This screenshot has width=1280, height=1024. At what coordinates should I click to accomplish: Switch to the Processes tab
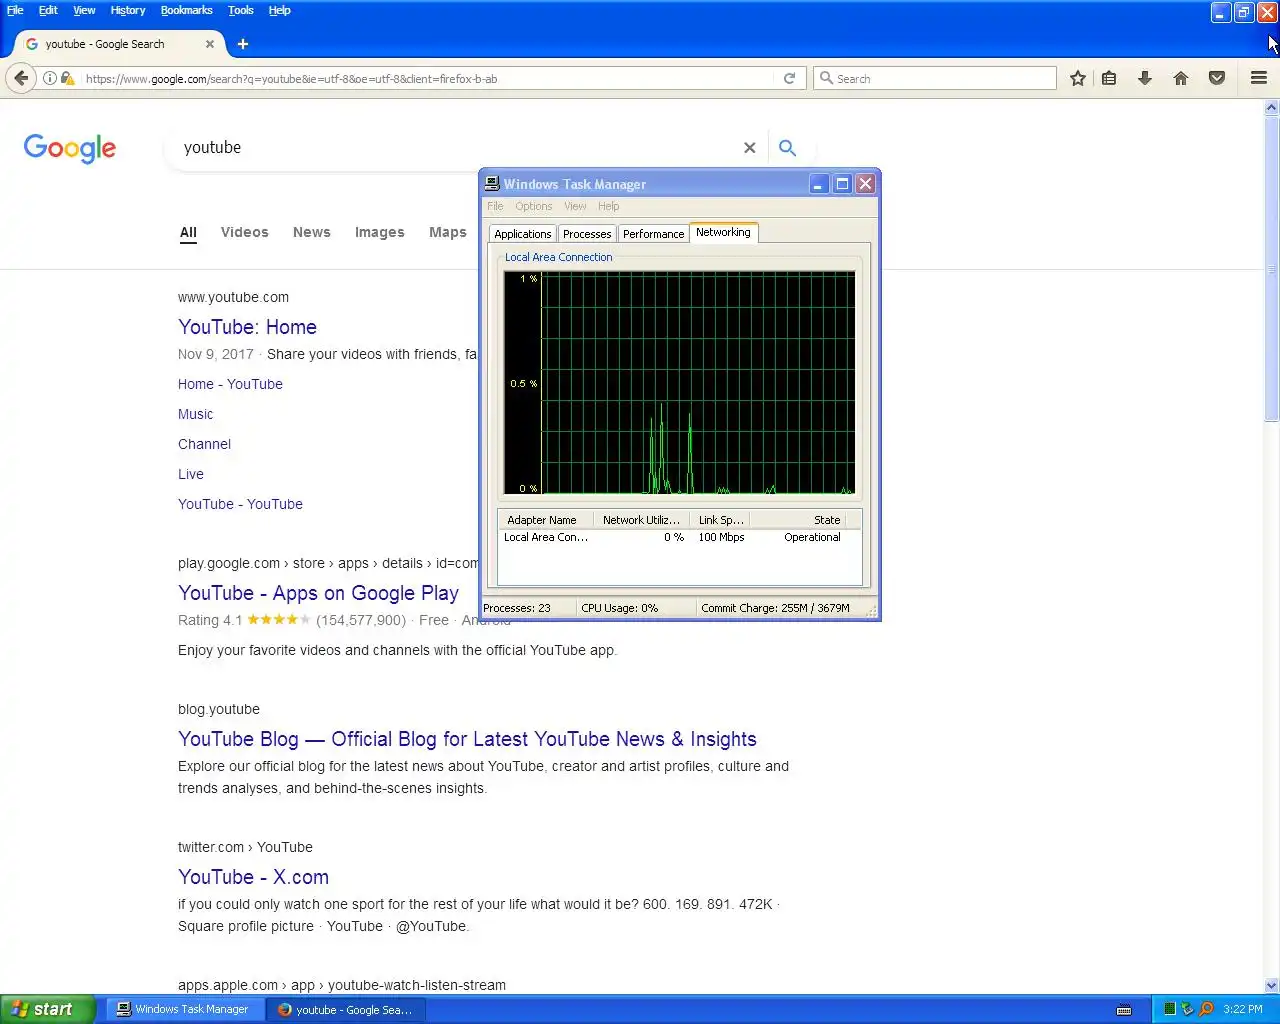click(x=587, y=234)
